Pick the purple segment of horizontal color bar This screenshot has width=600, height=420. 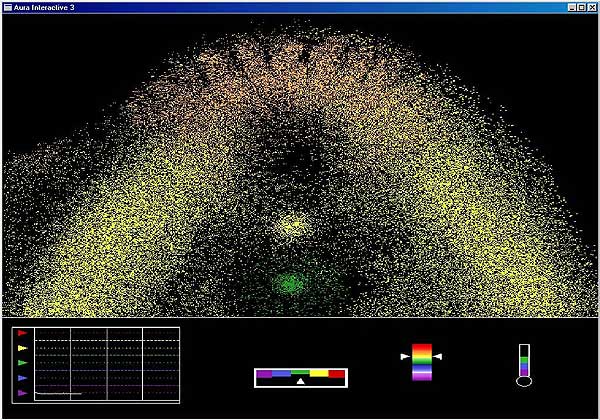coord(265,373)
